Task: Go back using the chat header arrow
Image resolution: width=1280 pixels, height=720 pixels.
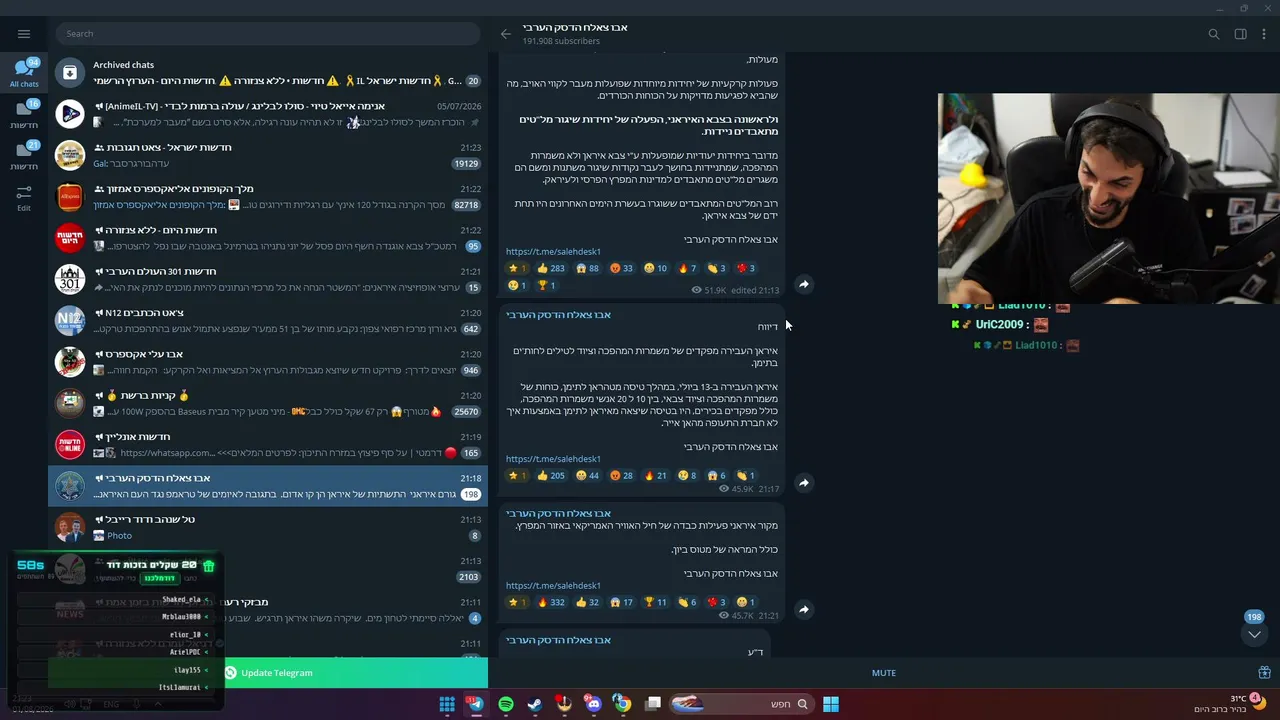Action: (506, 34)
